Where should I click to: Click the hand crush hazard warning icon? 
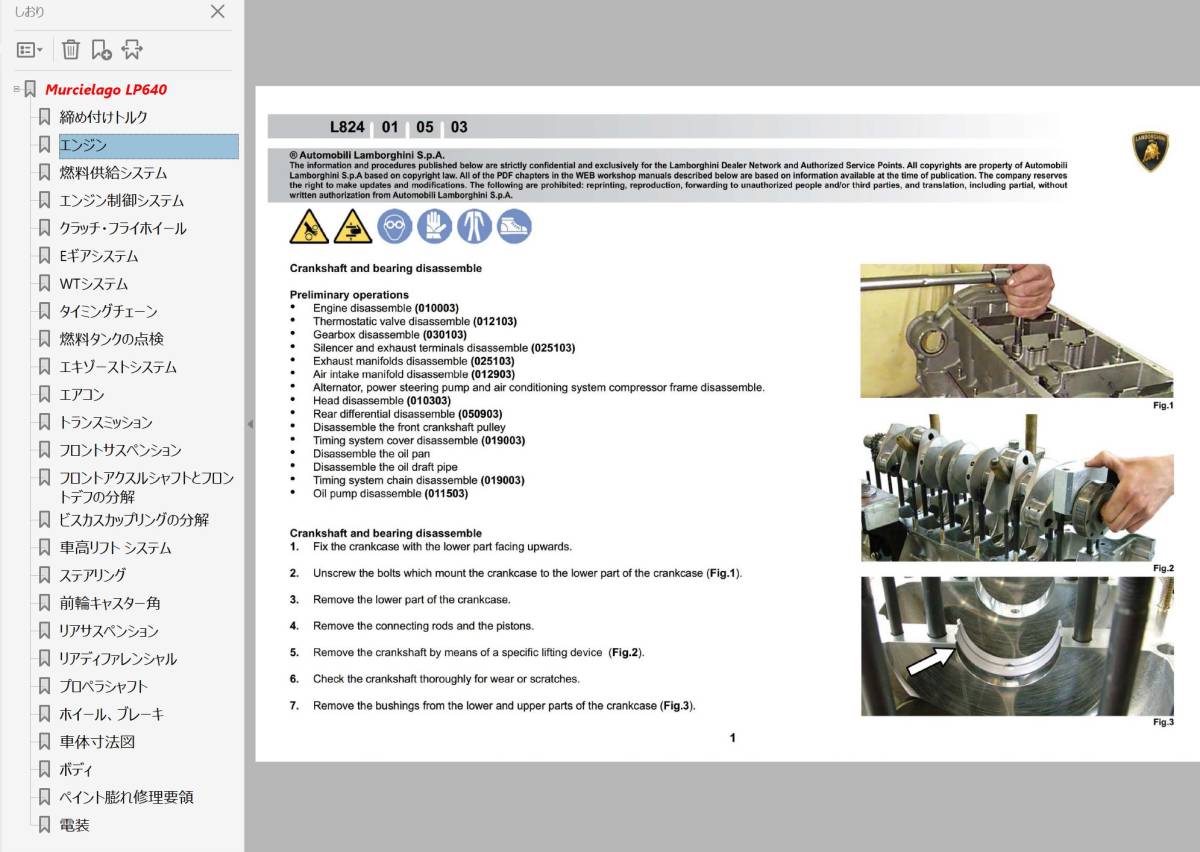(309, 227)
